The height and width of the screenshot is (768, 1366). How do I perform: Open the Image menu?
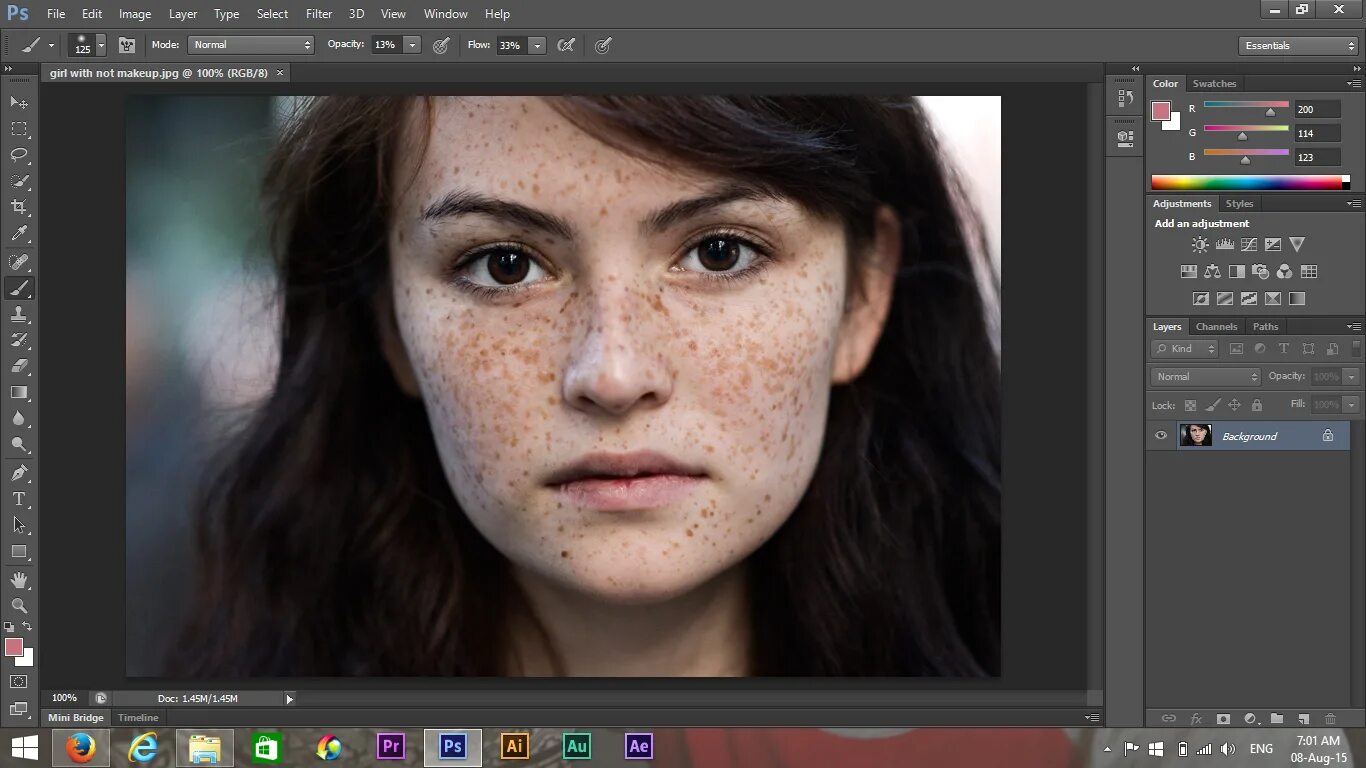click(135, 14)
